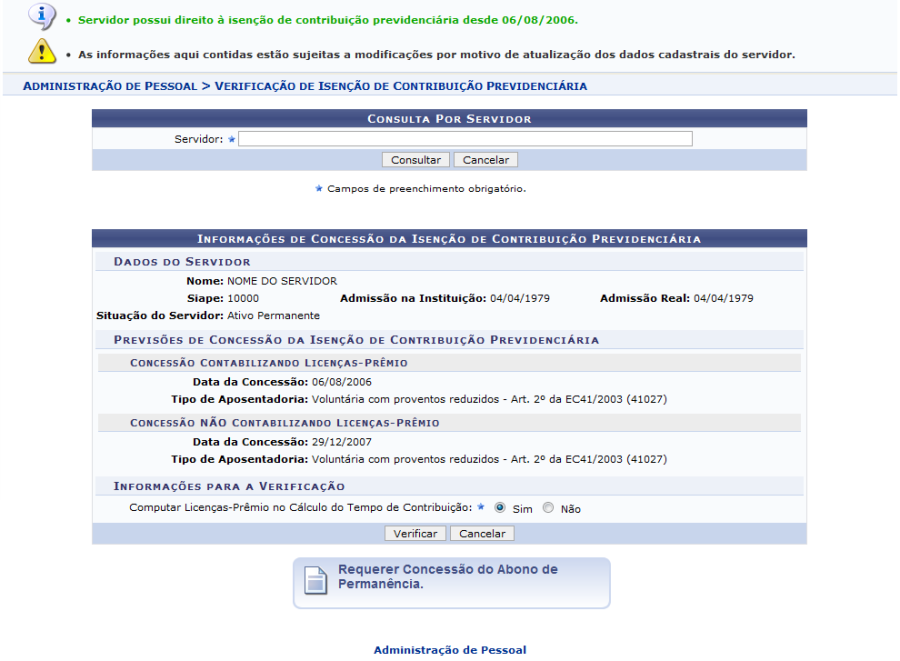Follow the Administração de Pessoal footer link

[449, 650]
